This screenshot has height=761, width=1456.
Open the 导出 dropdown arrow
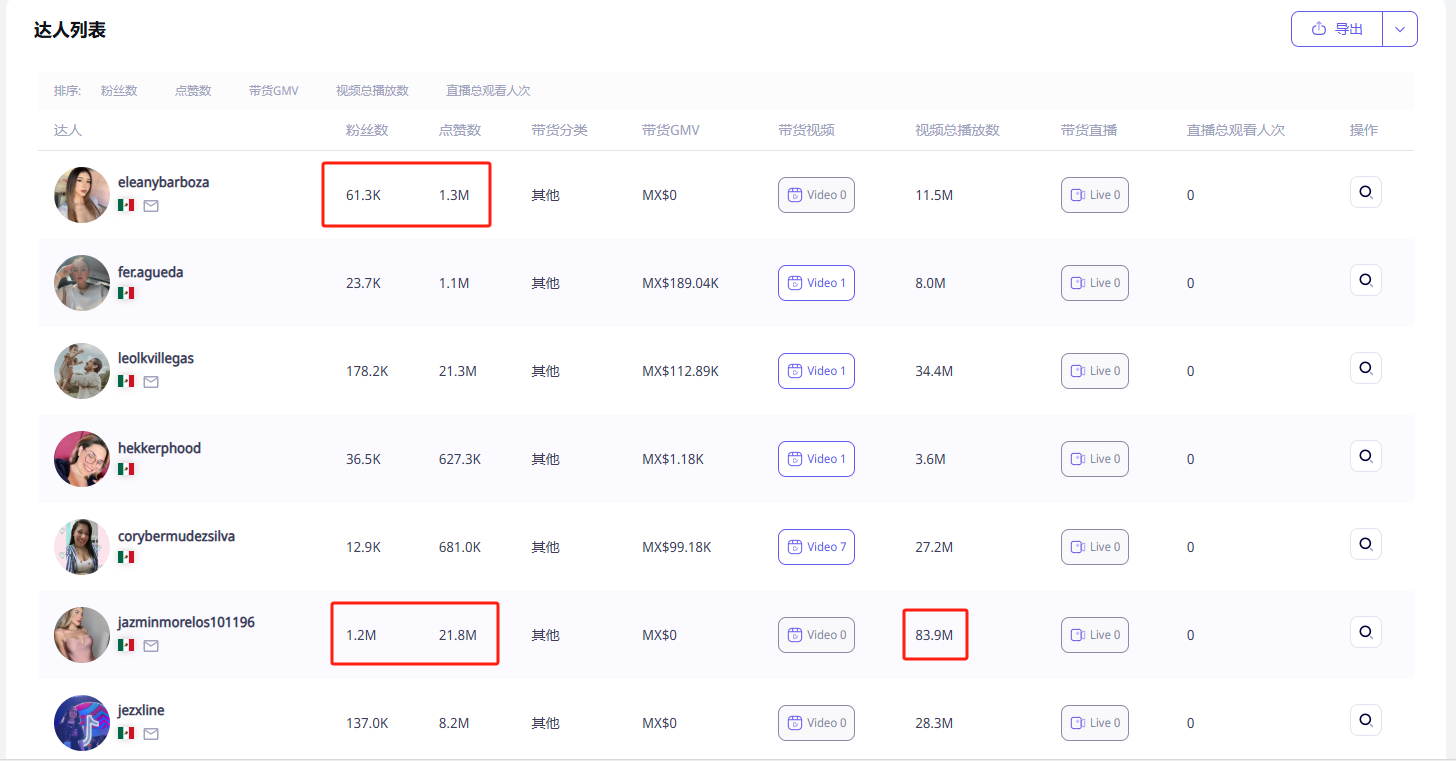[x=1400, y=29]
